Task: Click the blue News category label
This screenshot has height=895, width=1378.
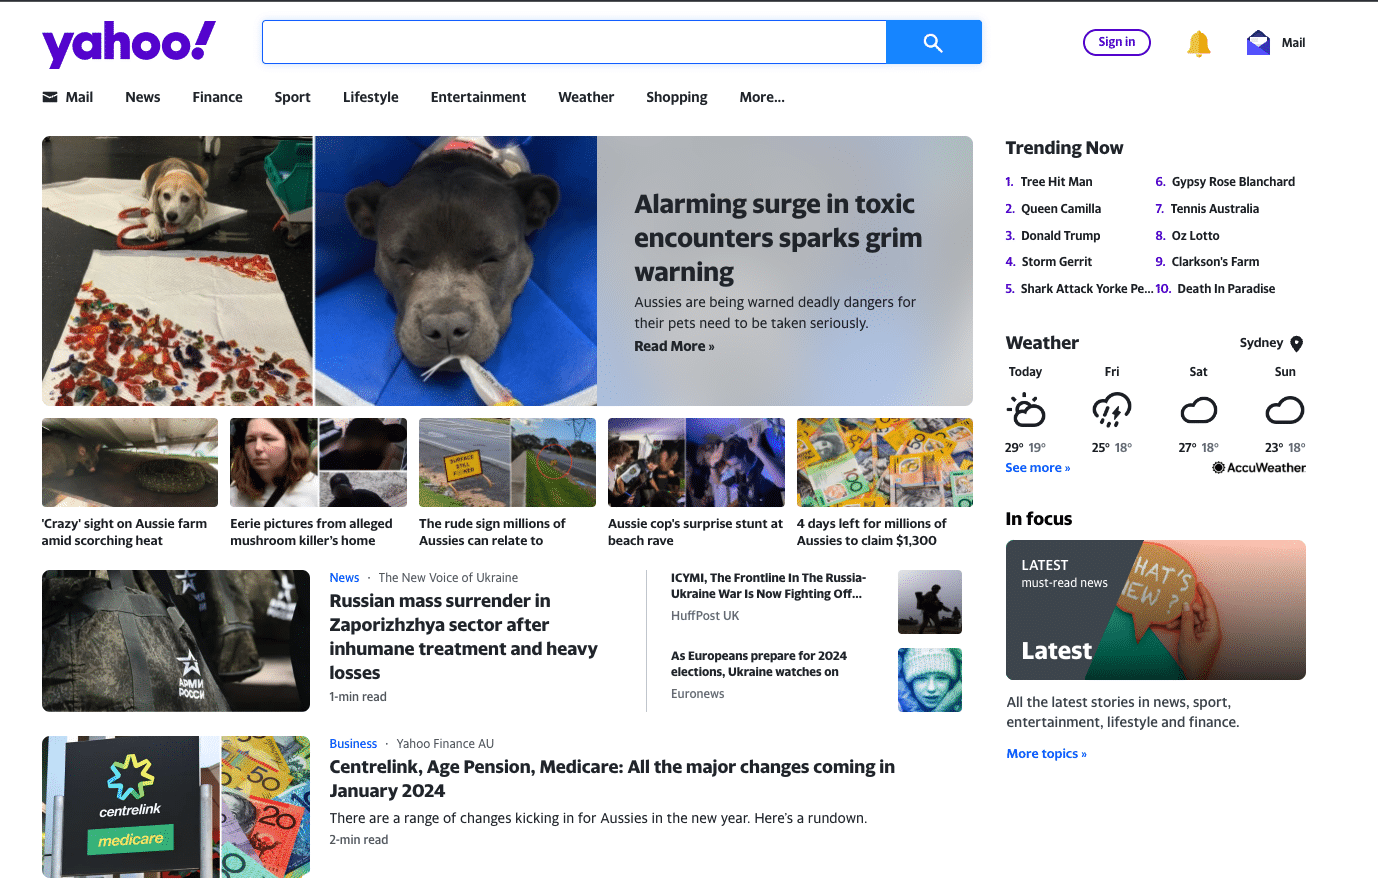Action: 344,578
